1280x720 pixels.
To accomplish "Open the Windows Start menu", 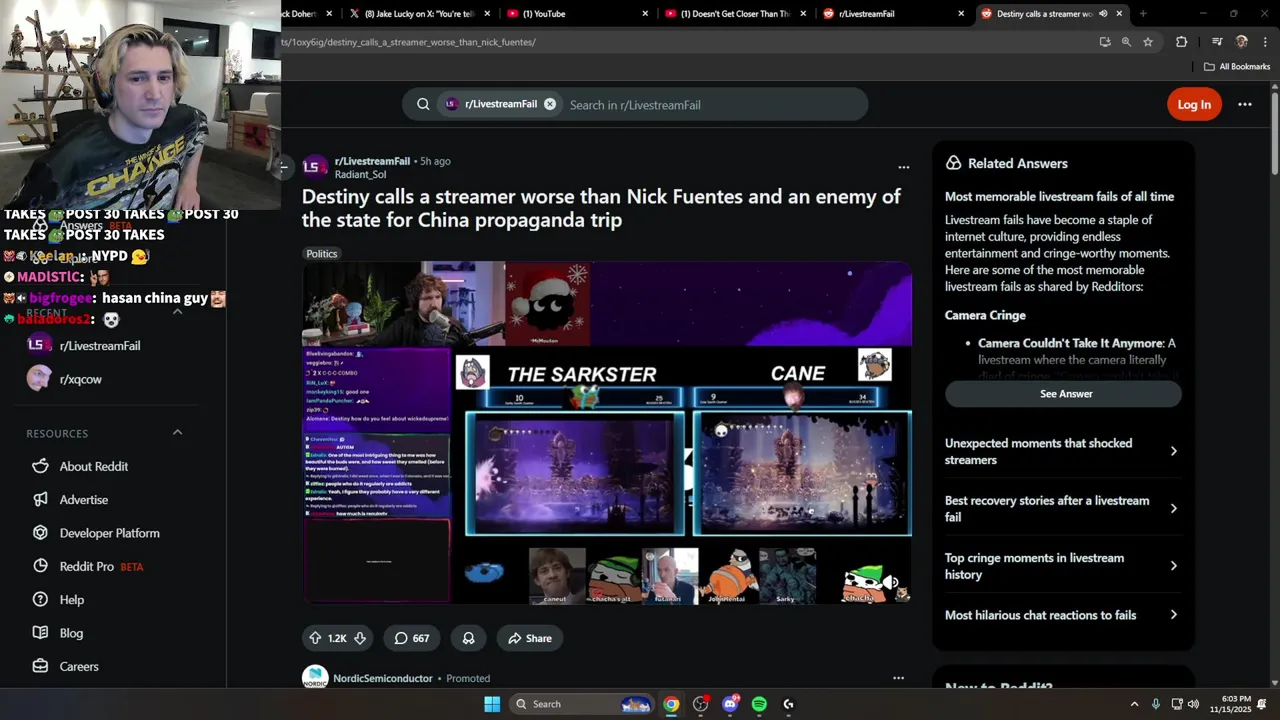I will (492, 704).
